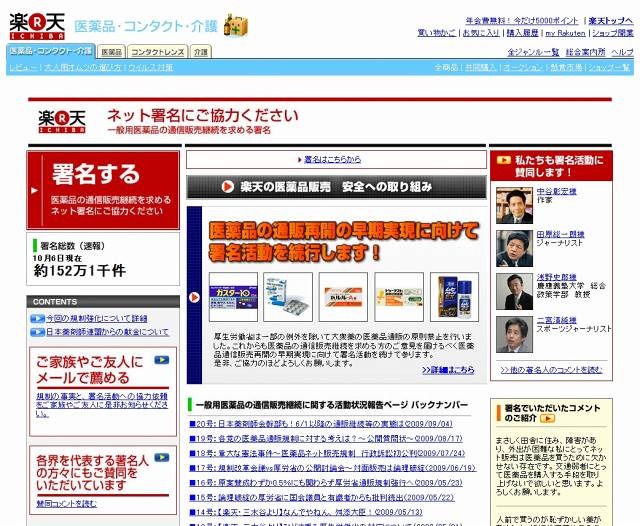Screen dimensions: 640x526
Task: Click the 楽天の医薬品販売 安全への取り組み banner
Action: (x=336, y=187)
